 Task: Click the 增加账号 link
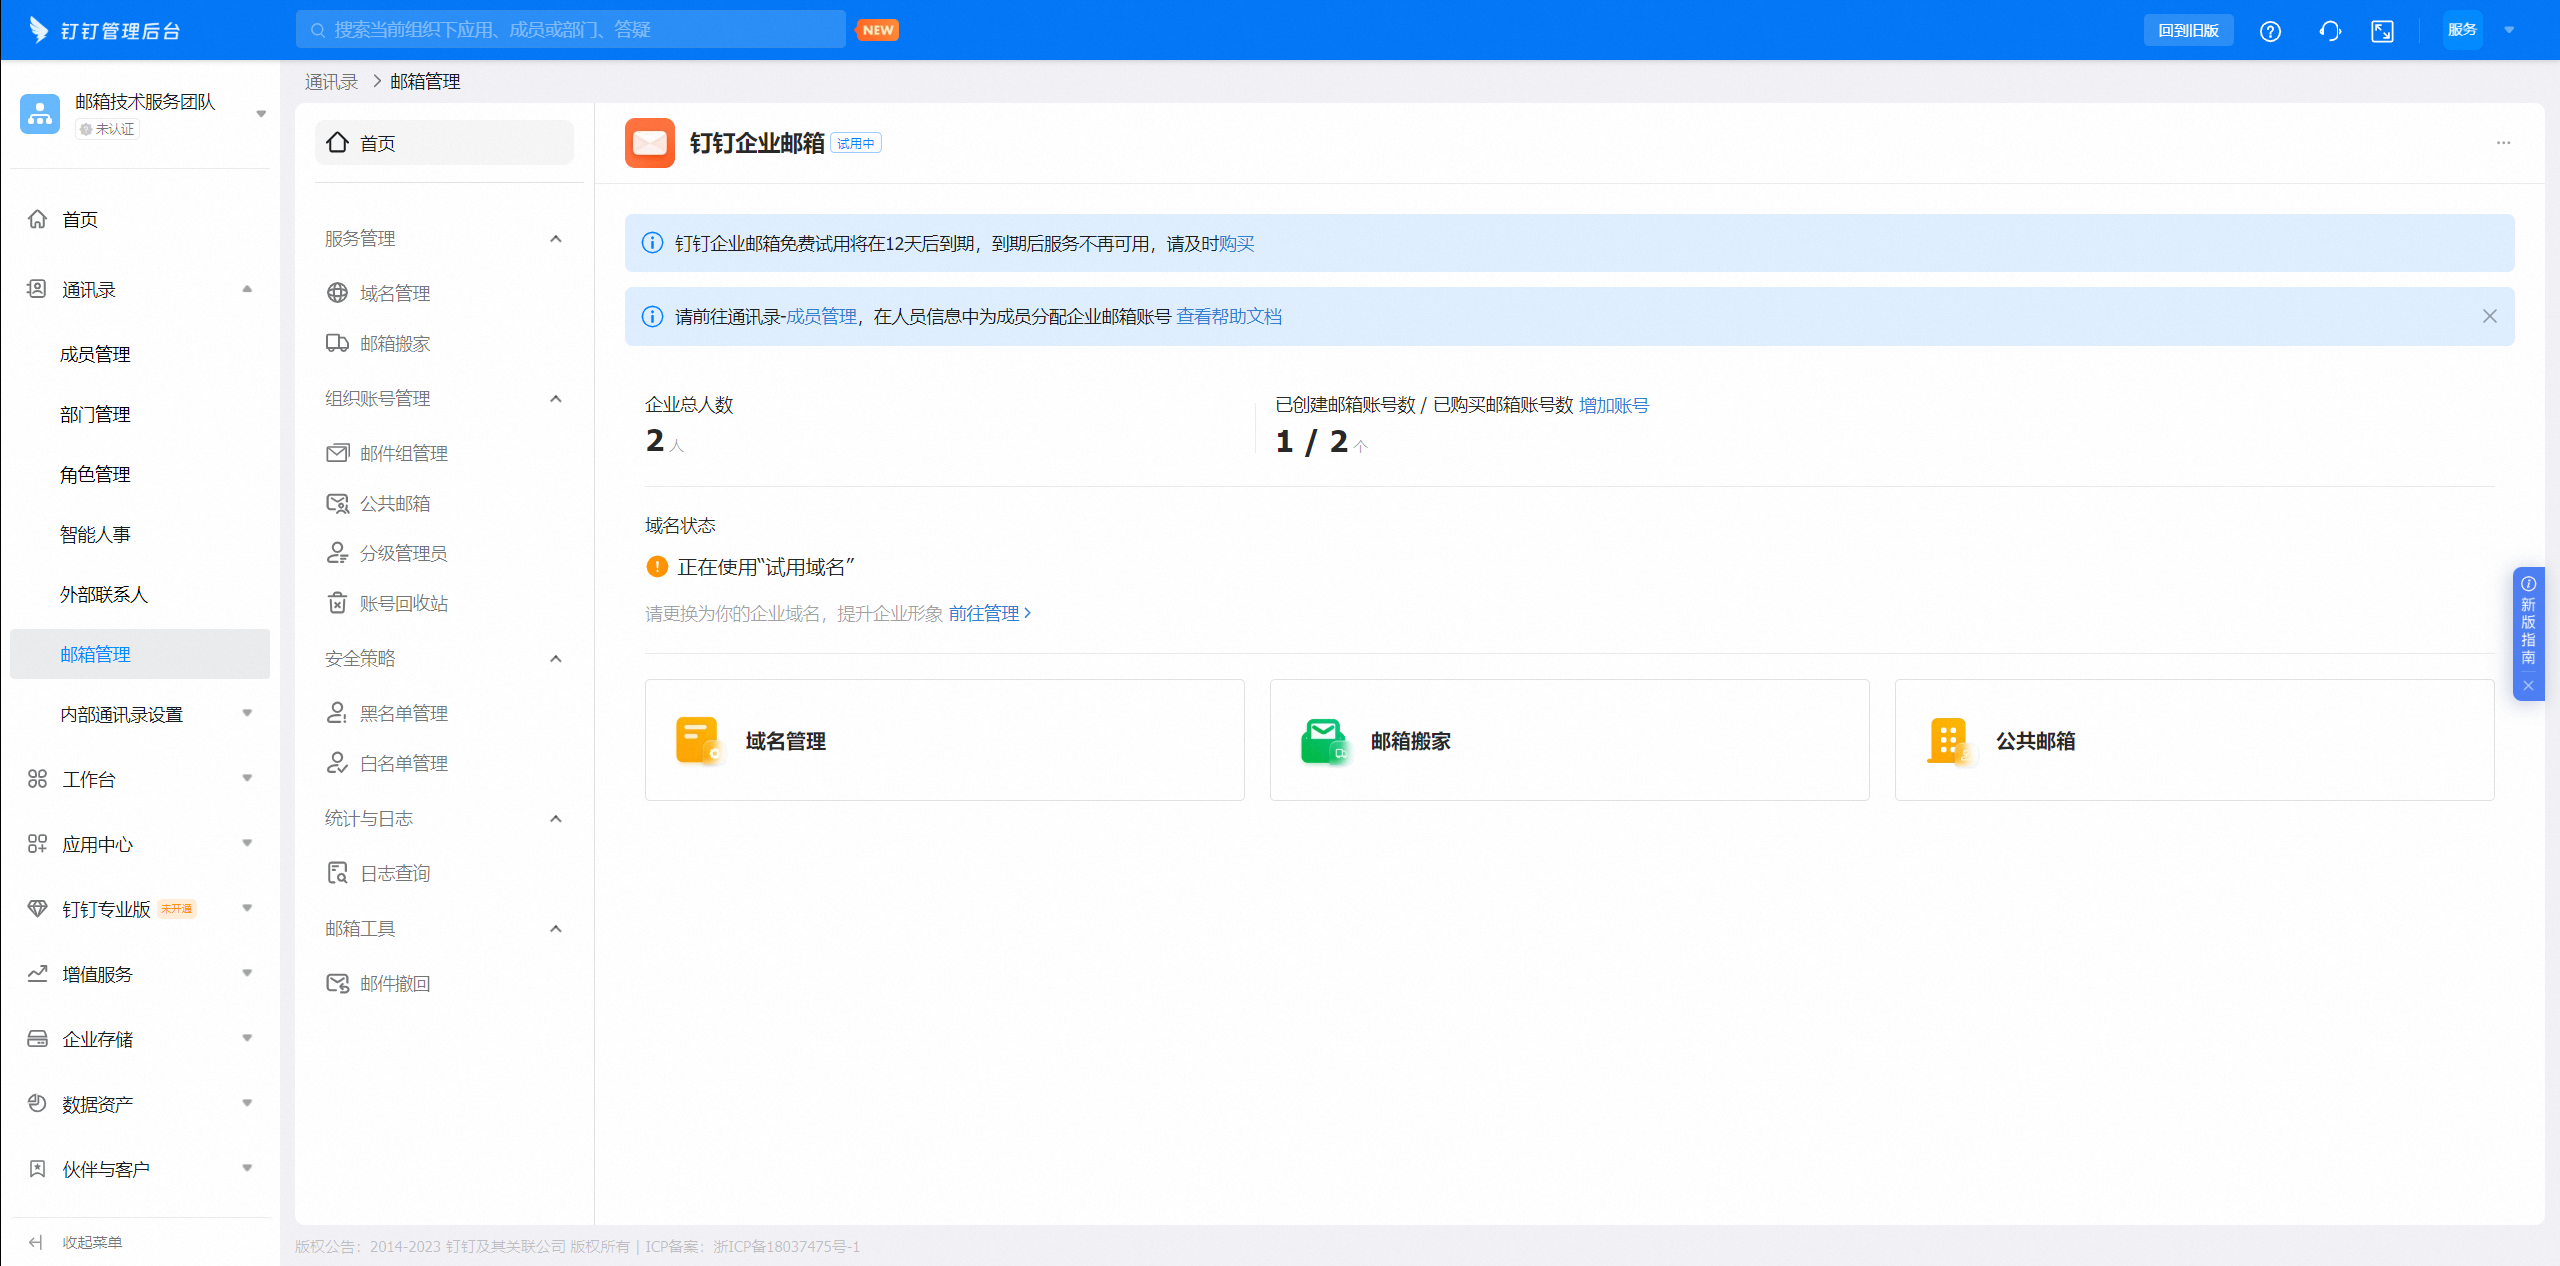click(1614, 405)
